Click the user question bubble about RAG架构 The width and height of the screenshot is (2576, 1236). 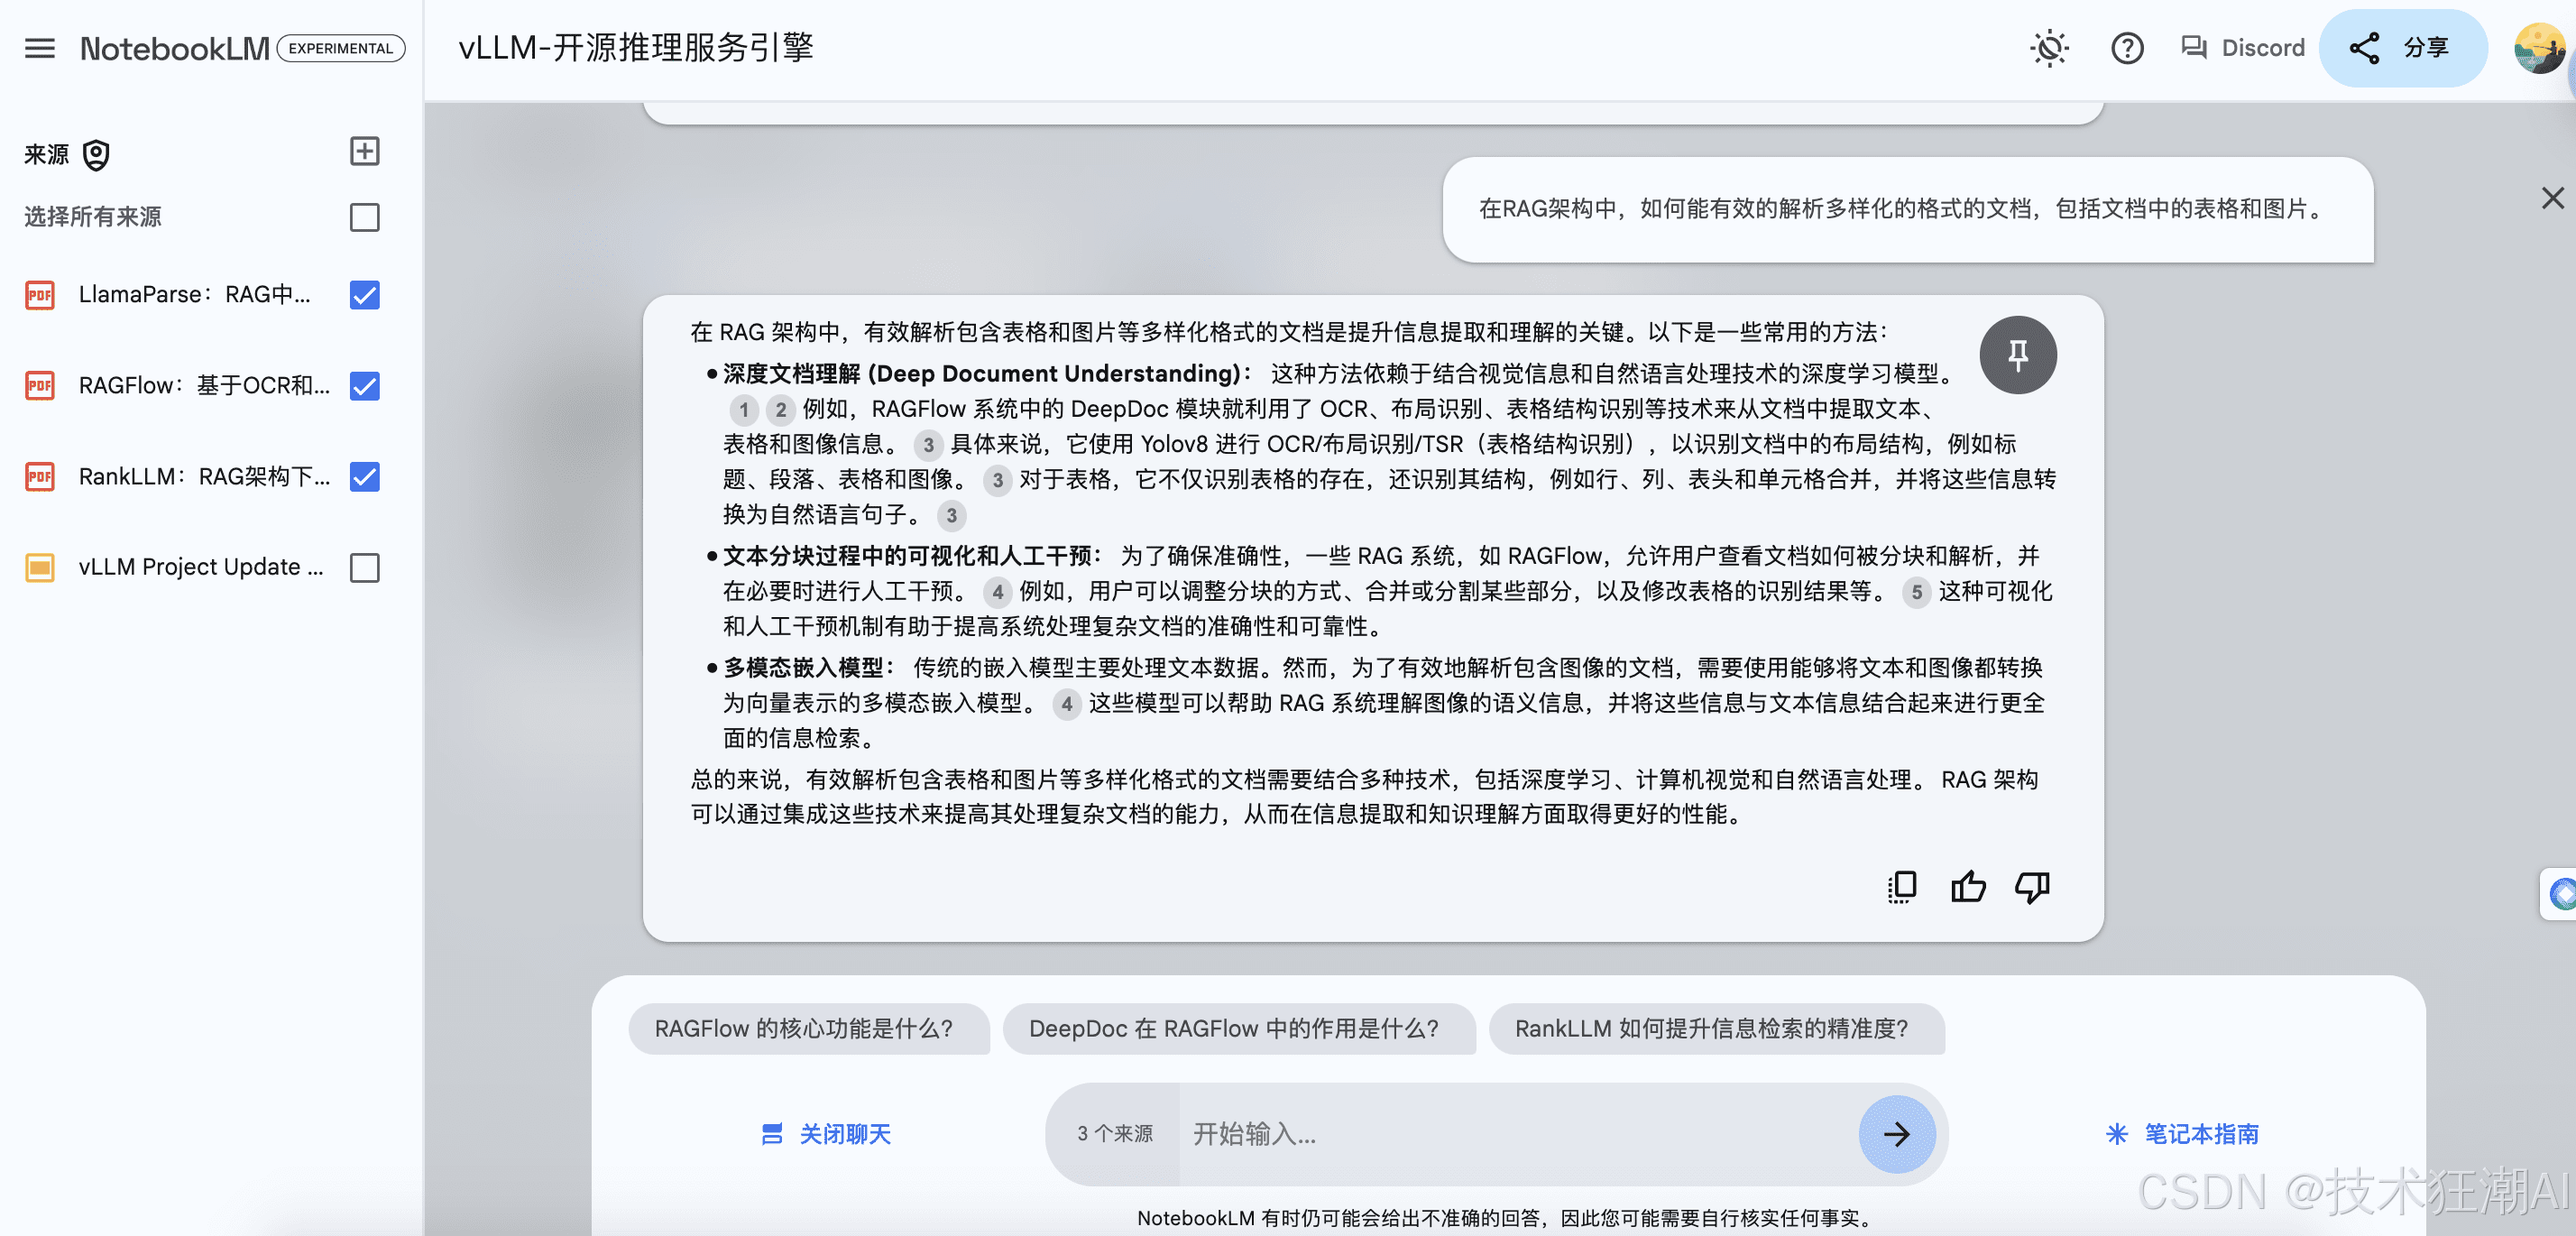point(1907,209)
